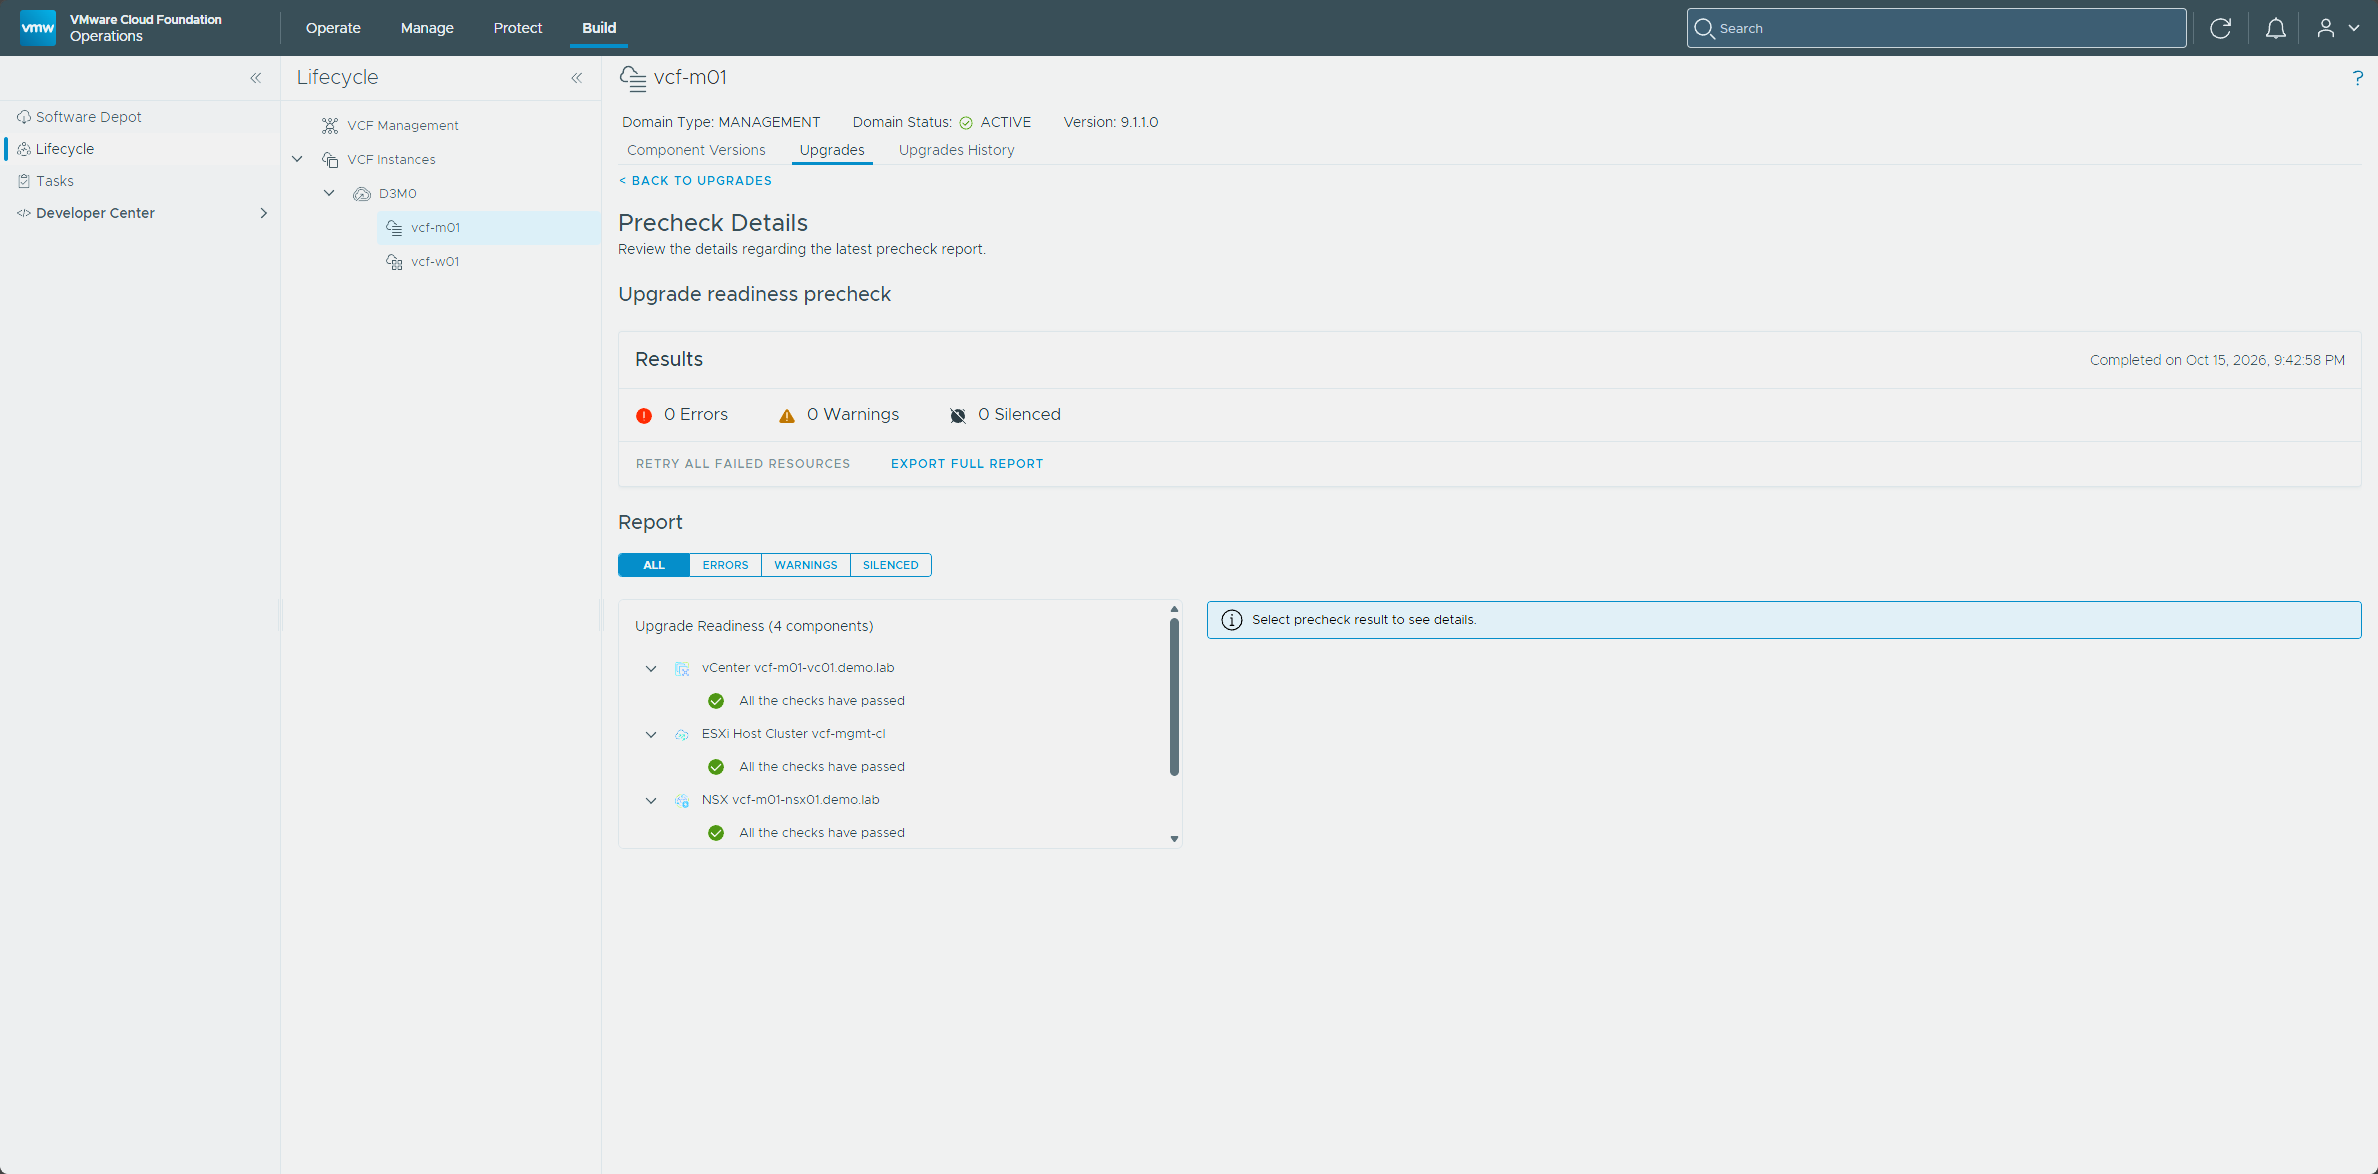Collapse the vCenter vcf-m01-vc01.demo.lab row
Viewport: 2378px width, 1174px height.
651,668
